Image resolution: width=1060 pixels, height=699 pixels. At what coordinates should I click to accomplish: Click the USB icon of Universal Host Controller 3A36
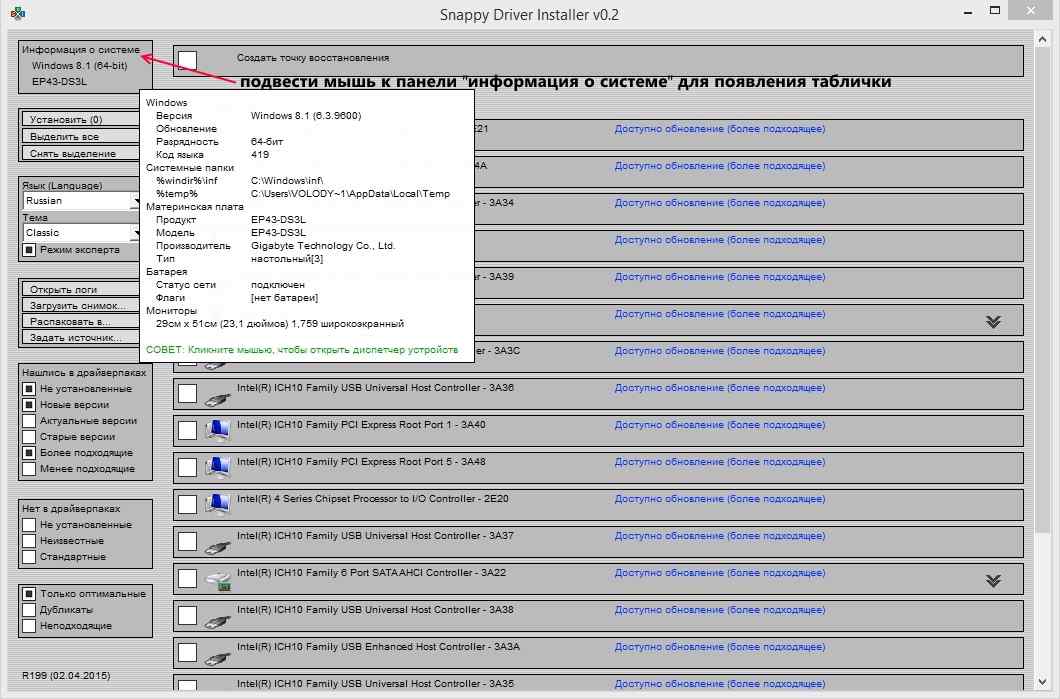(x=216, y=398)
